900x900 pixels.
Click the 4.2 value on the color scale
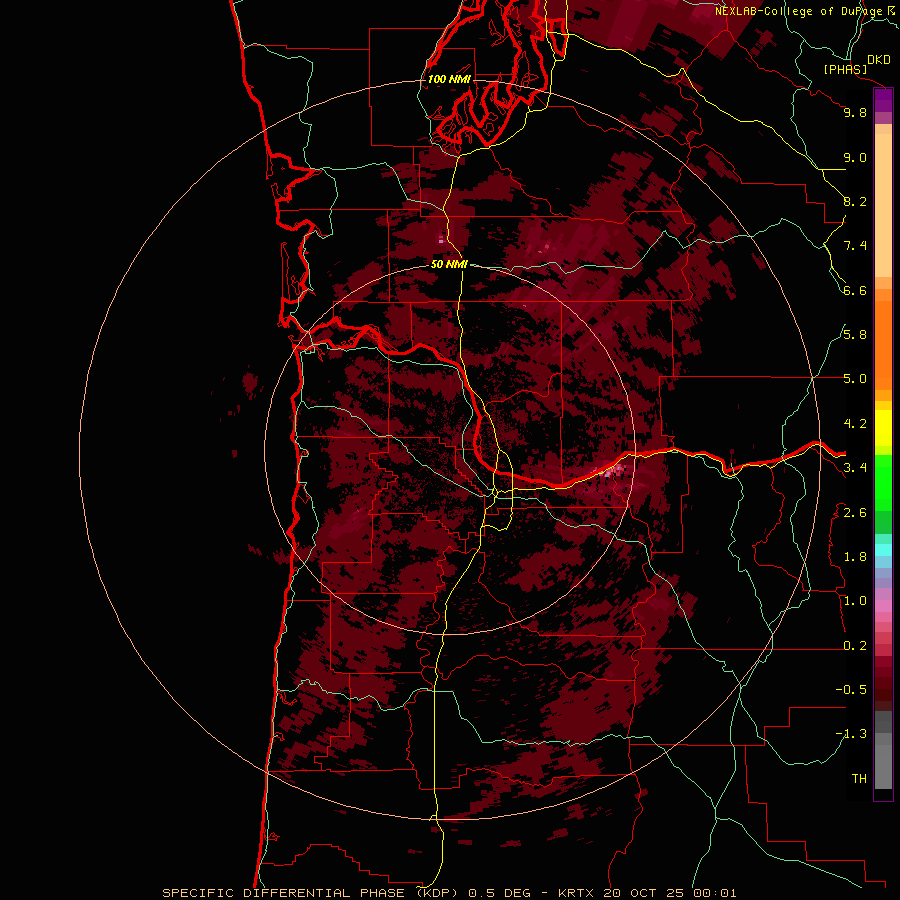pos(855,424)
